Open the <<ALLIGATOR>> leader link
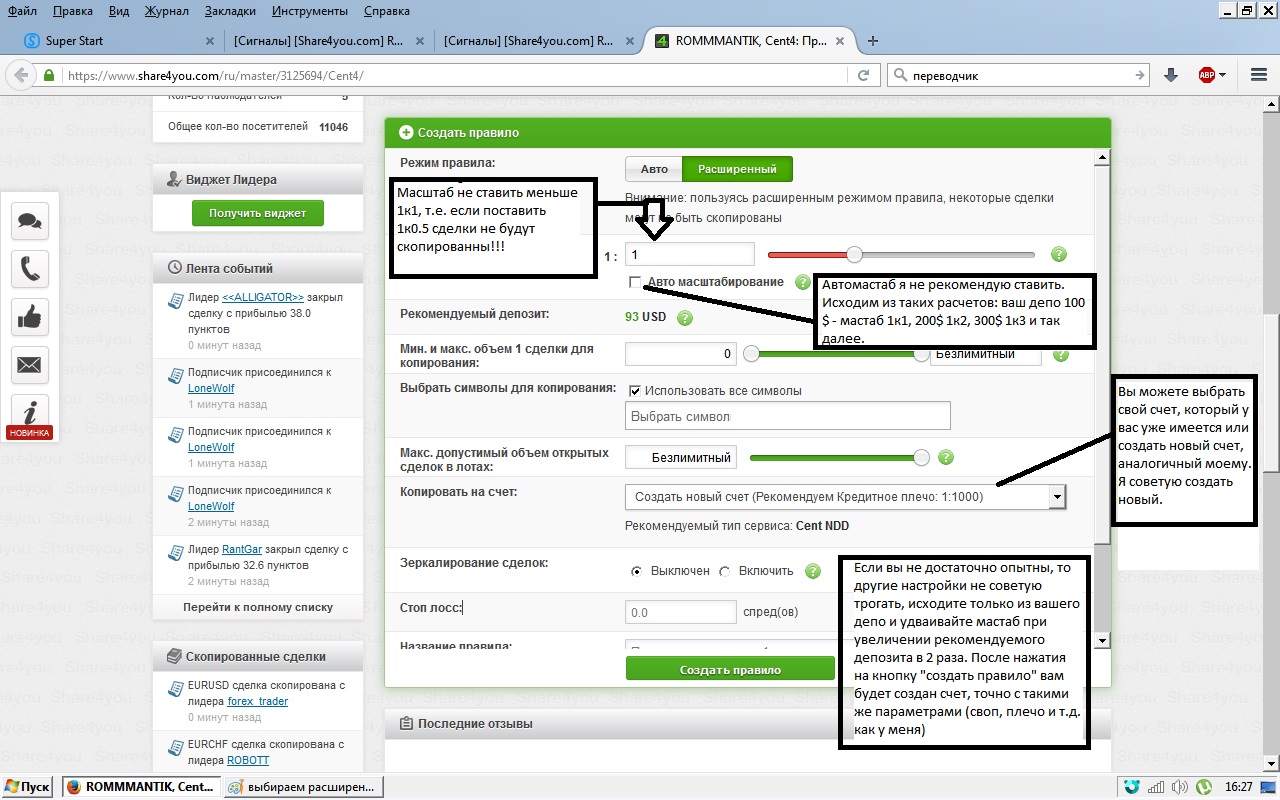 point(263,297)
